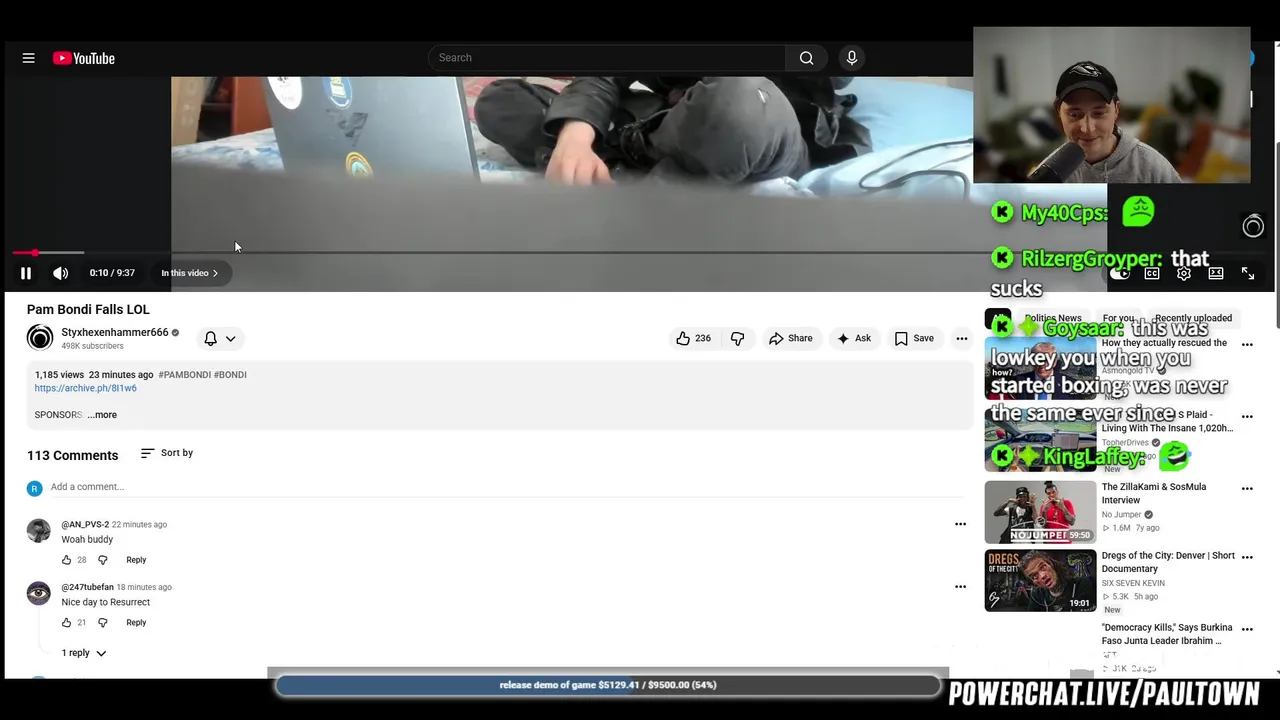Open Styxhexenhammer666 channel avatar
Image resolution: width=1280 pixels, height=720 pixels.
click(x=40, y=338)
